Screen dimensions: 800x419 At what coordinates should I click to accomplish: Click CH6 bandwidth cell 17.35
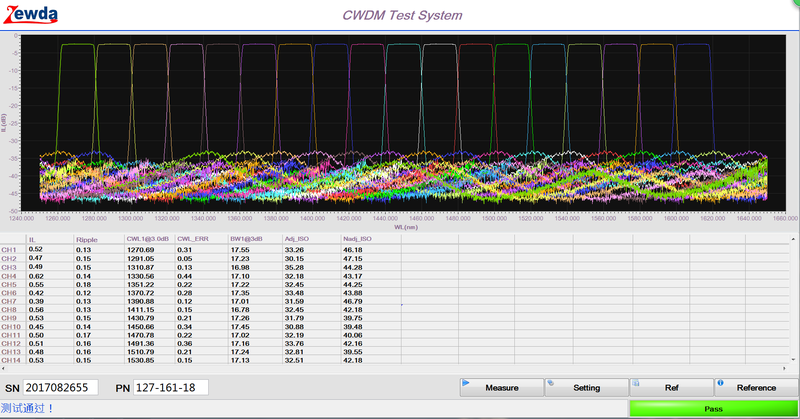tap(240, 293)
